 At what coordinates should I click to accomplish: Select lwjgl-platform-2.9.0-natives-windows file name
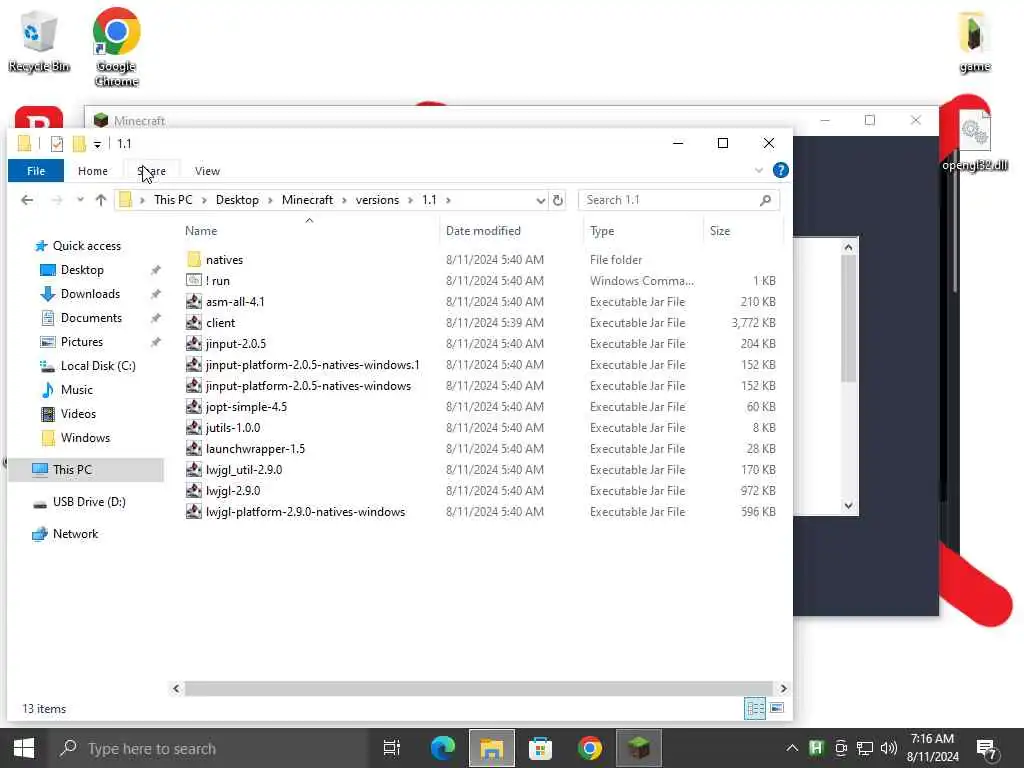click(305, 511)
